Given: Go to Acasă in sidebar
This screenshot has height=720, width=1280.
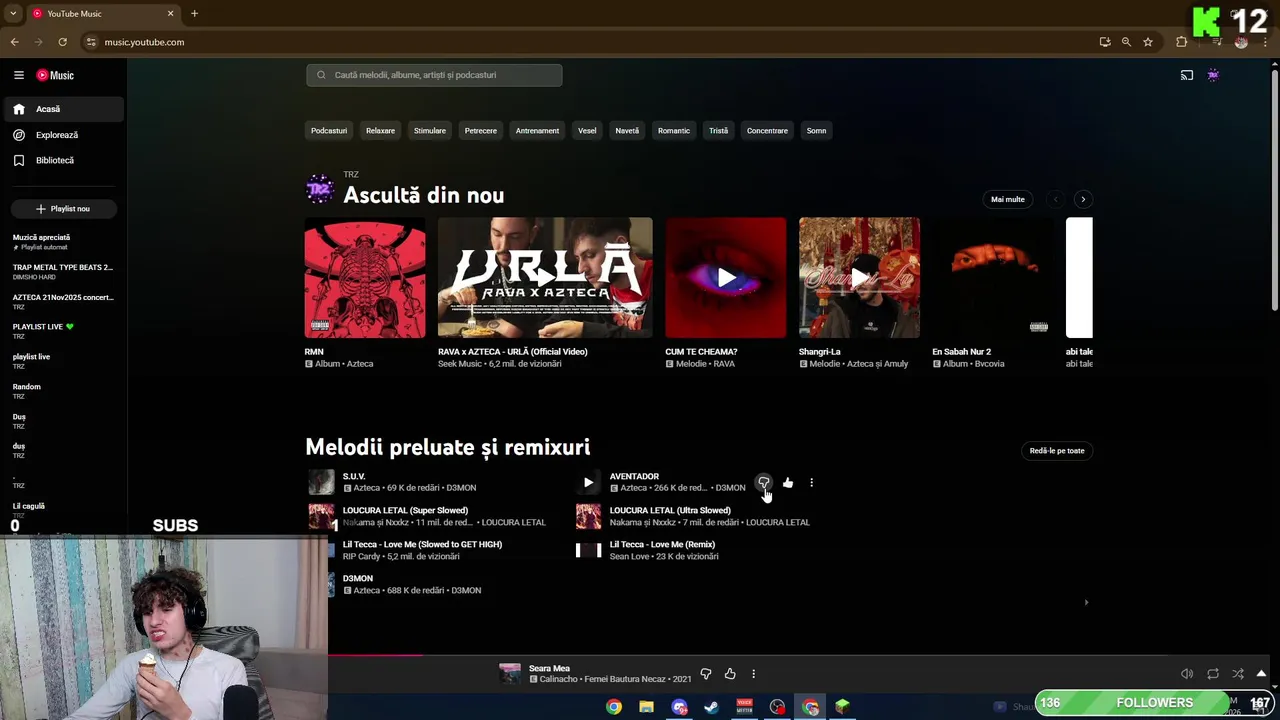Looking at the screenshot, I should (64, 109).
